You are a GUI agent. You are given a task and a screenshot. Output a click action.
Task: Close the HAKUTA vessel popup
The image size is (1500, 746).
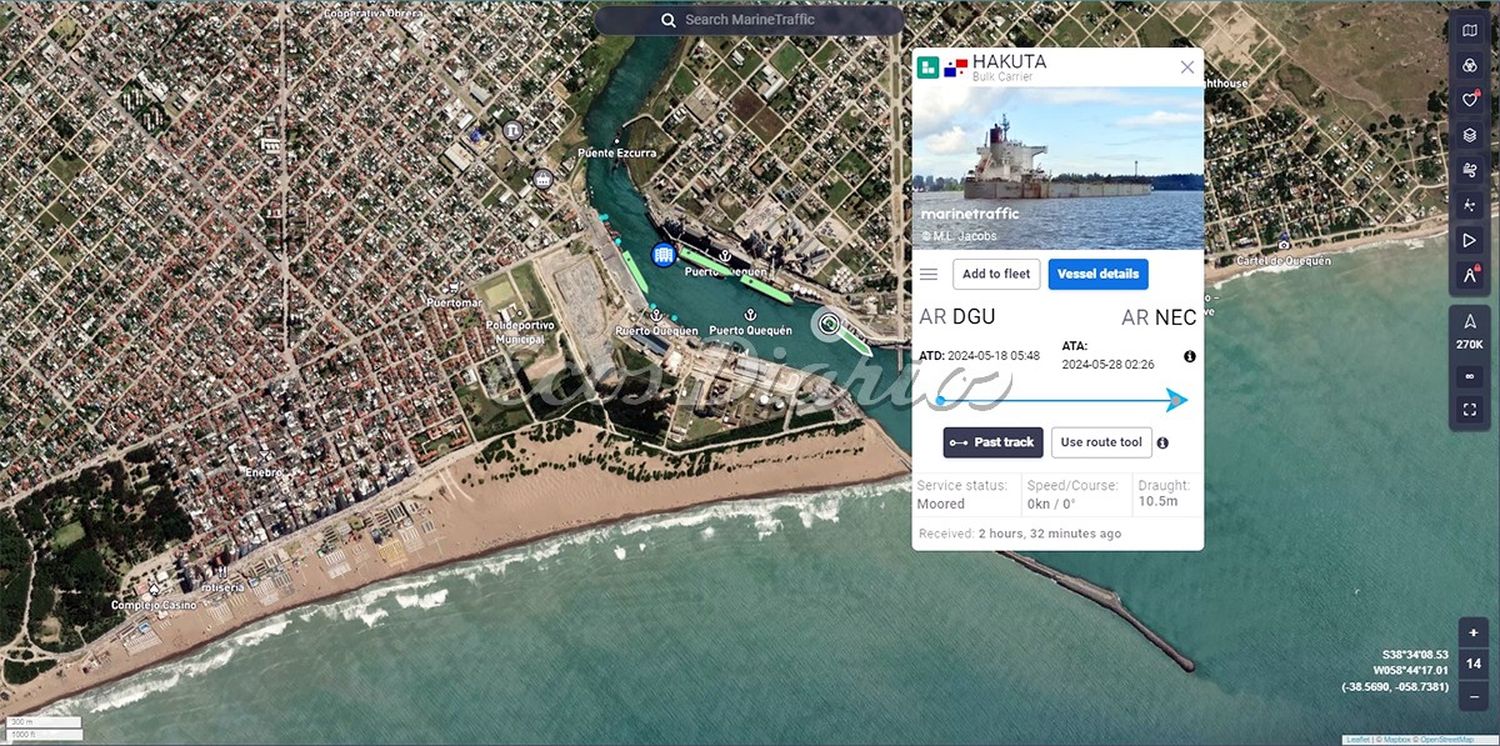coord(1187,67)
